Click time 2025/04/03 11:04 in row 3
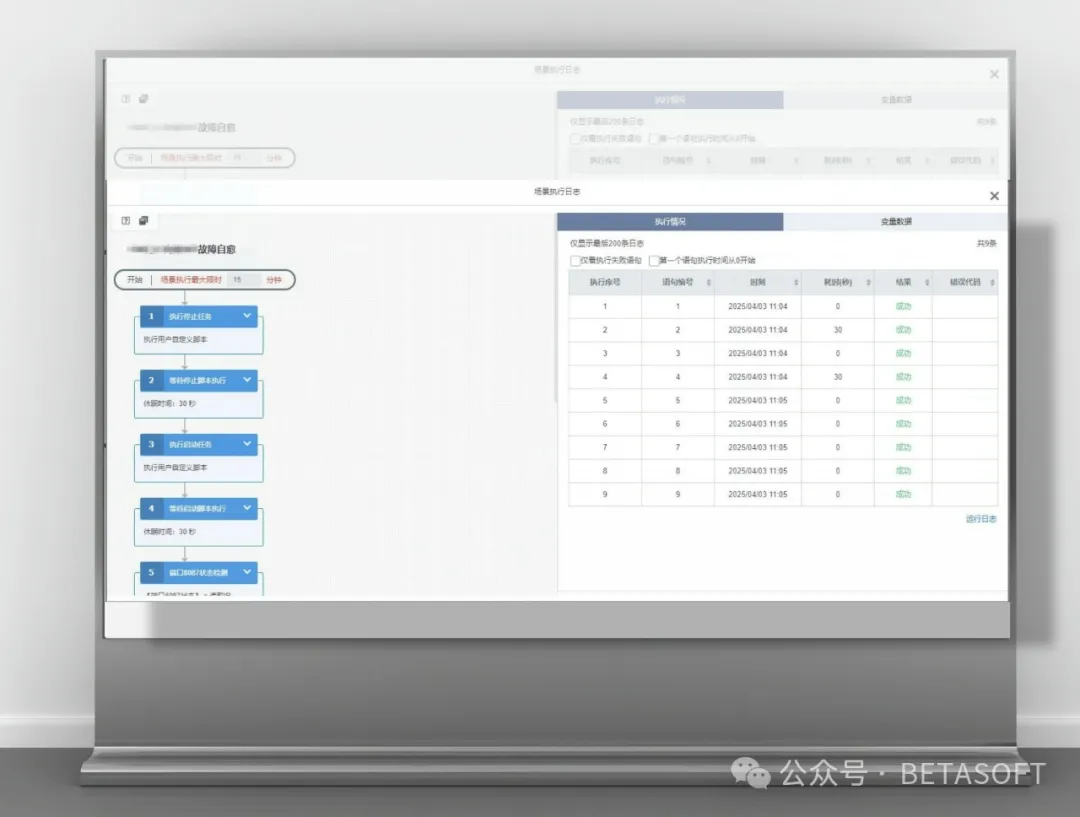 point(758,353)
